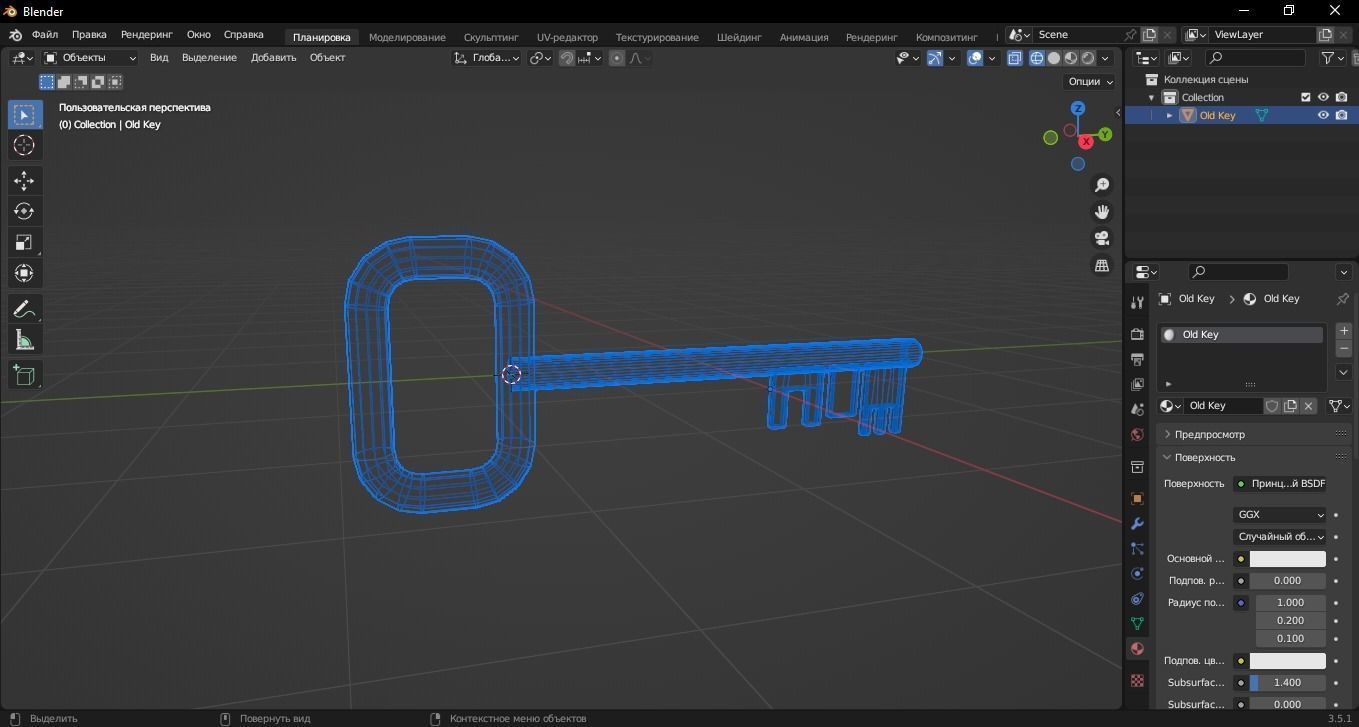Open the Physics properties tab
Screen dimensions: 1359x727
[x=1137, y=574]
